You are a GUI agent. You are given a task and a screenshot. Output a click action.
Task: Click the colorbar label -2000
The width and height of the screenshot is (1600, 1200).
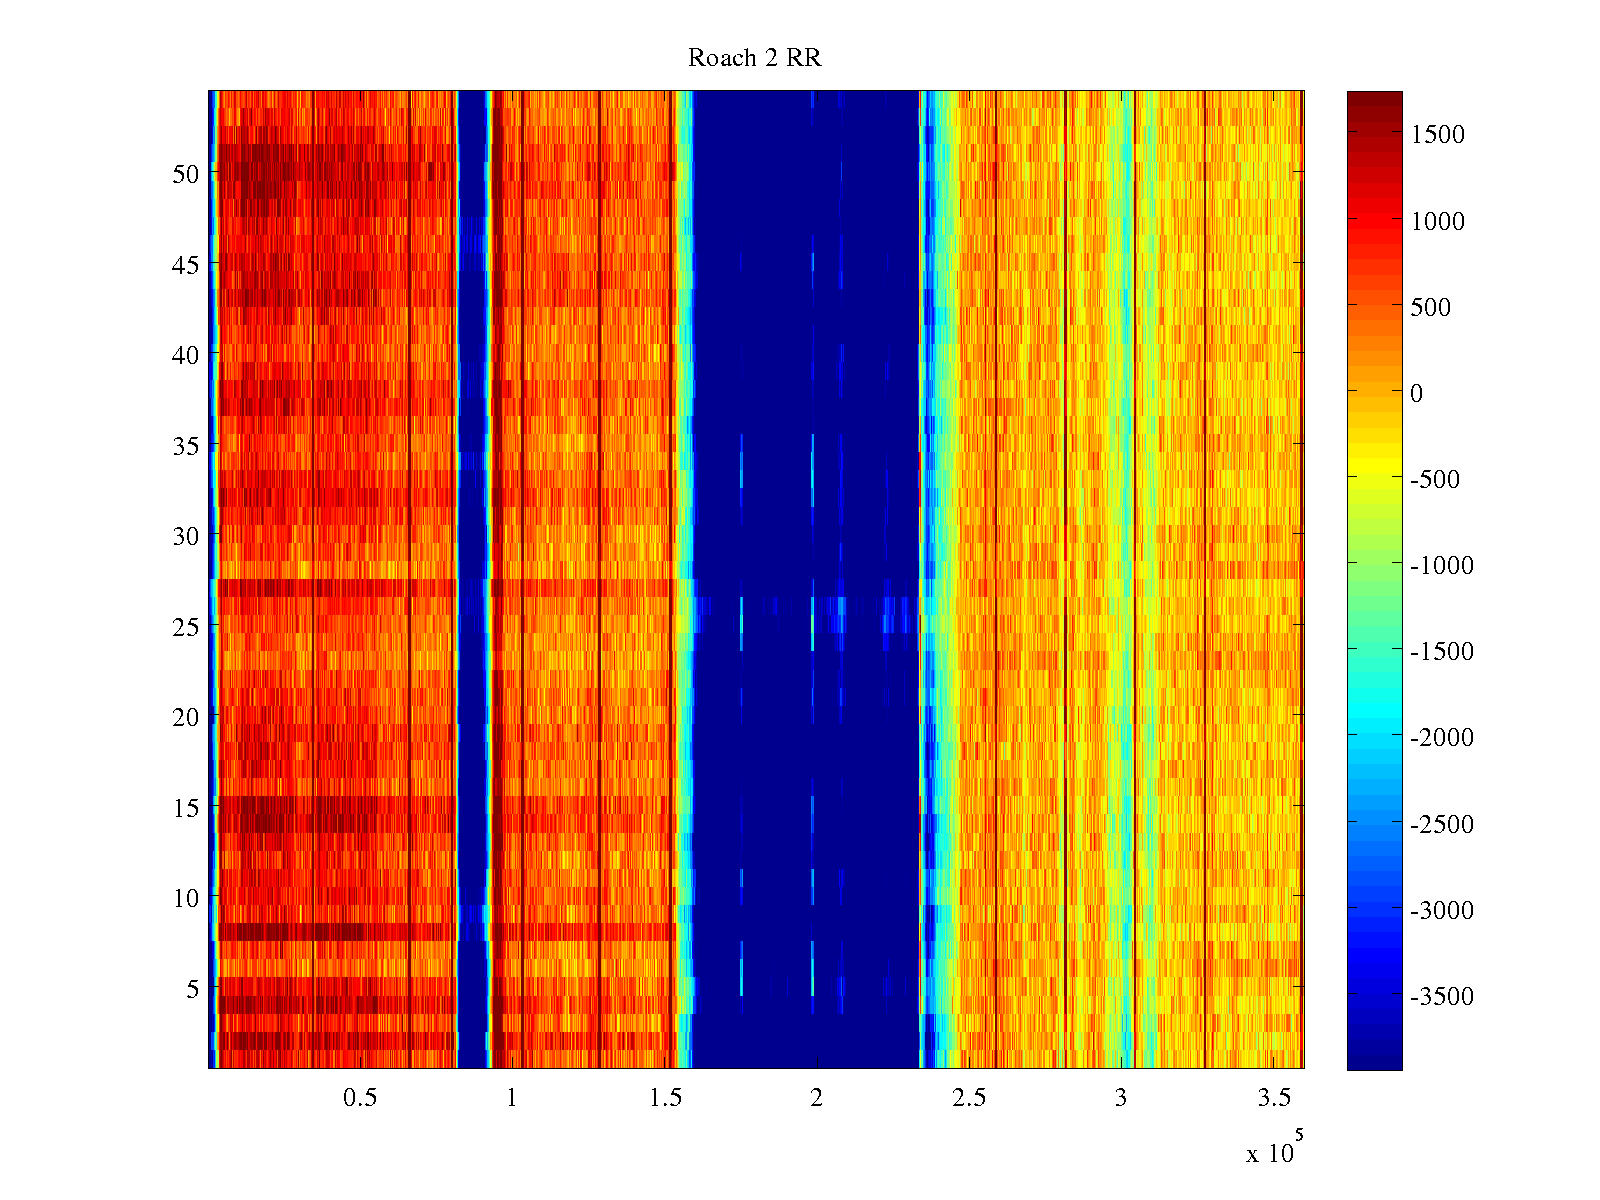click(x=1442, y=737)
